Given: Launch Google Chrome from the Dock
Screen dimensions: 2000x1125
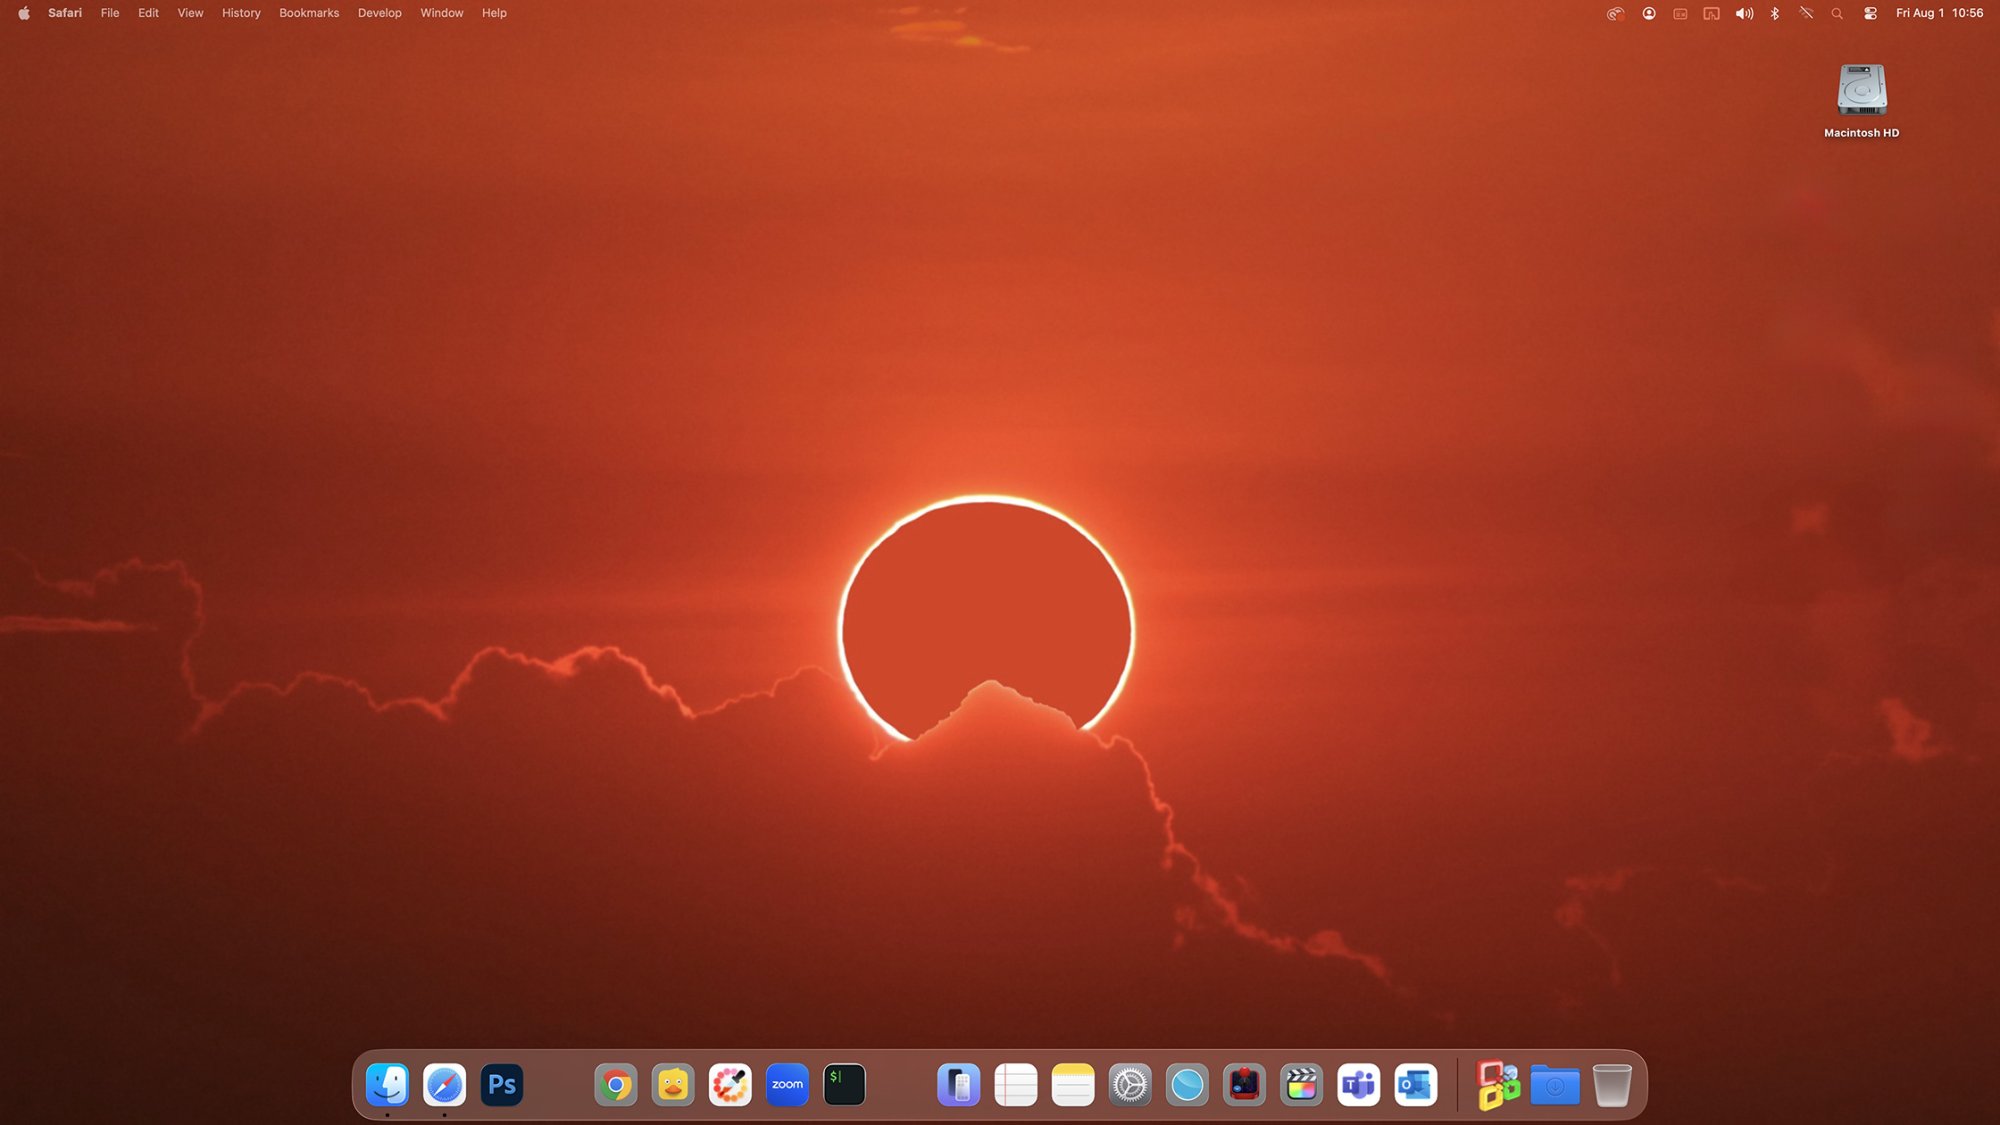Looking at the screenshot, I should point(616,1085).
